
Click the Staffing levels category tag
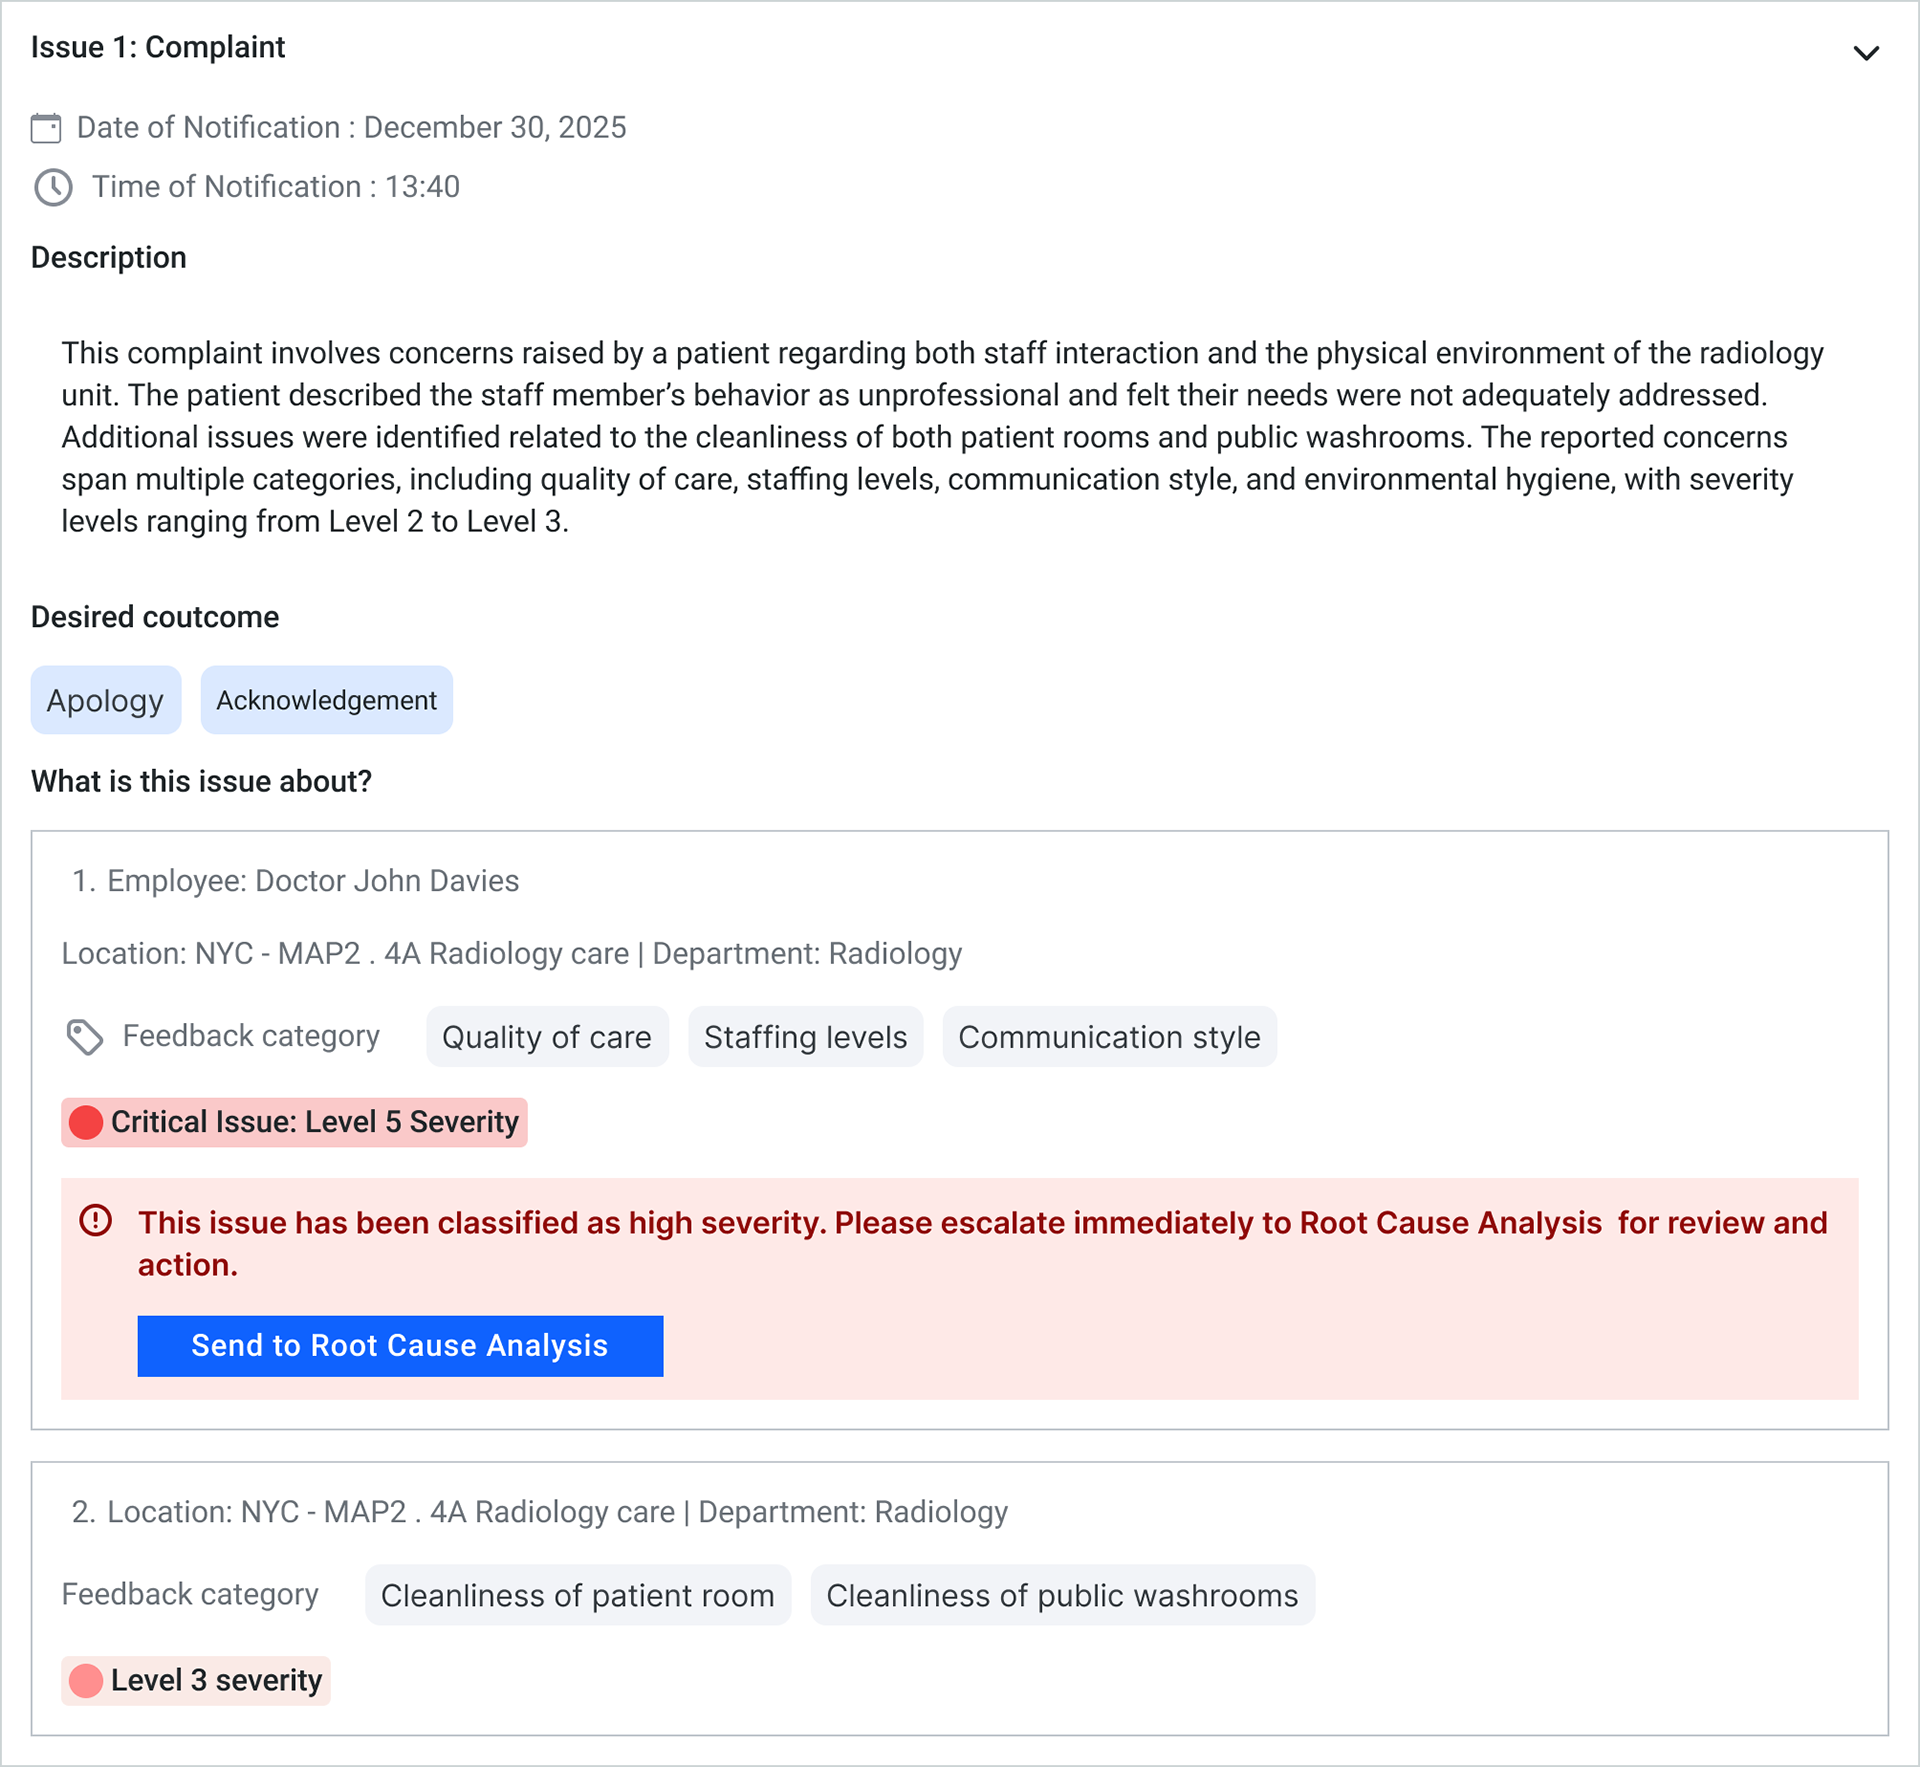coord(805,1037)
